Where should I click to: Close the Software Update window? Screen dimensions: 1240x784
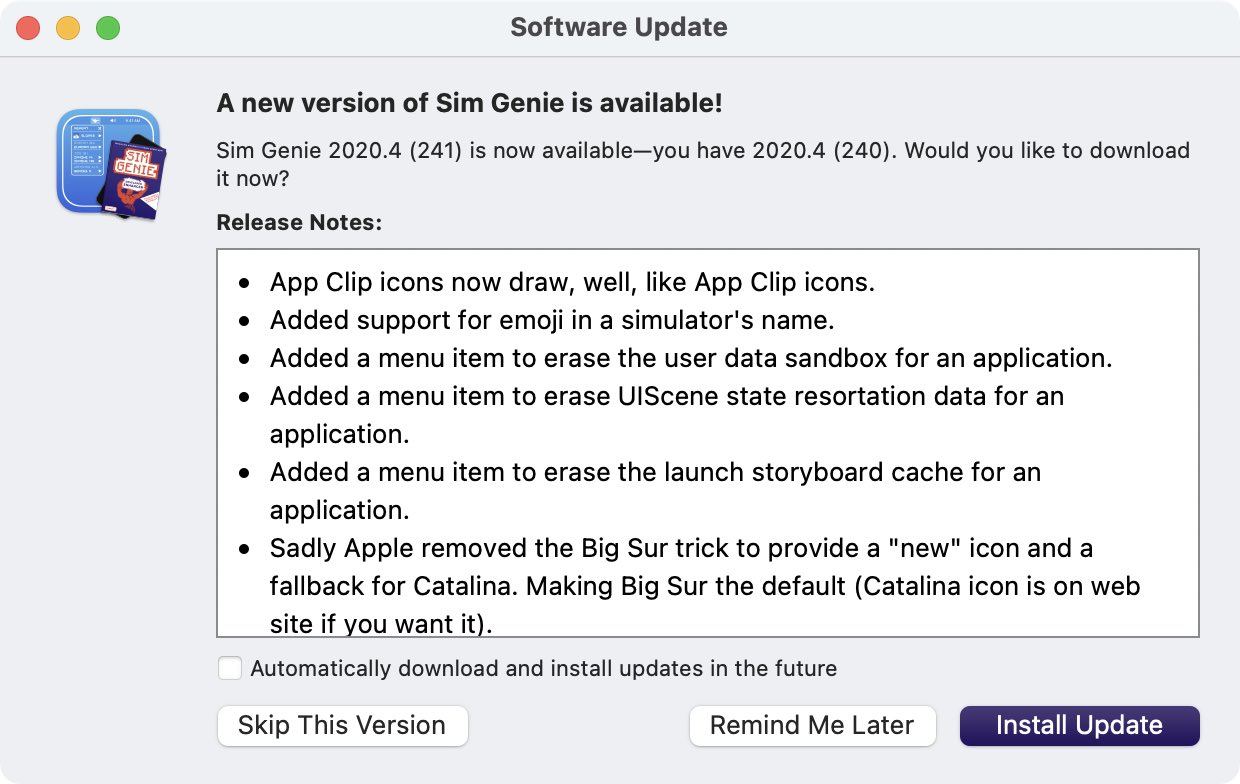[x=28, y=28]
